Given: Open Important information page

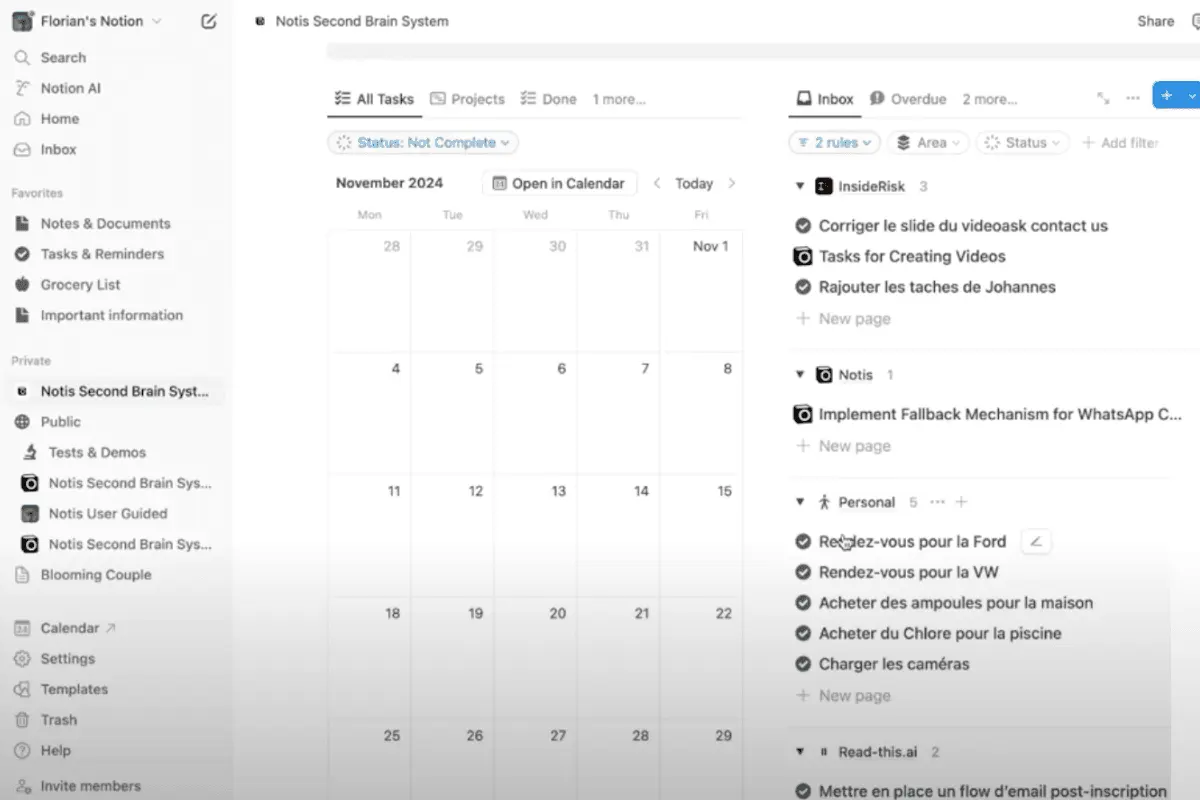Looking at the screenshot, I should pyautogui.click(x=112, y=315).
